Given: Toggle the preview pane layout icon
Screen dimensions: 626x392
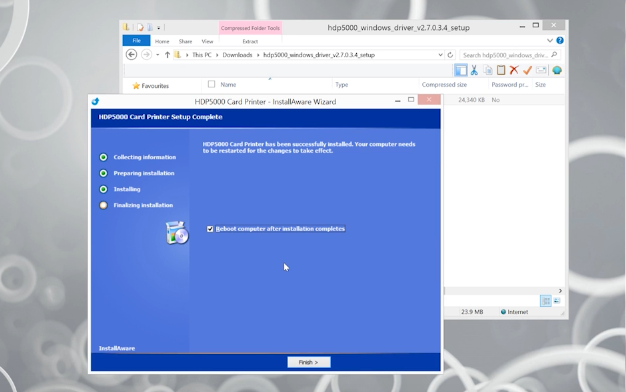Looking at the screenshot, I should pyautogui.click(x=461, y=70).
